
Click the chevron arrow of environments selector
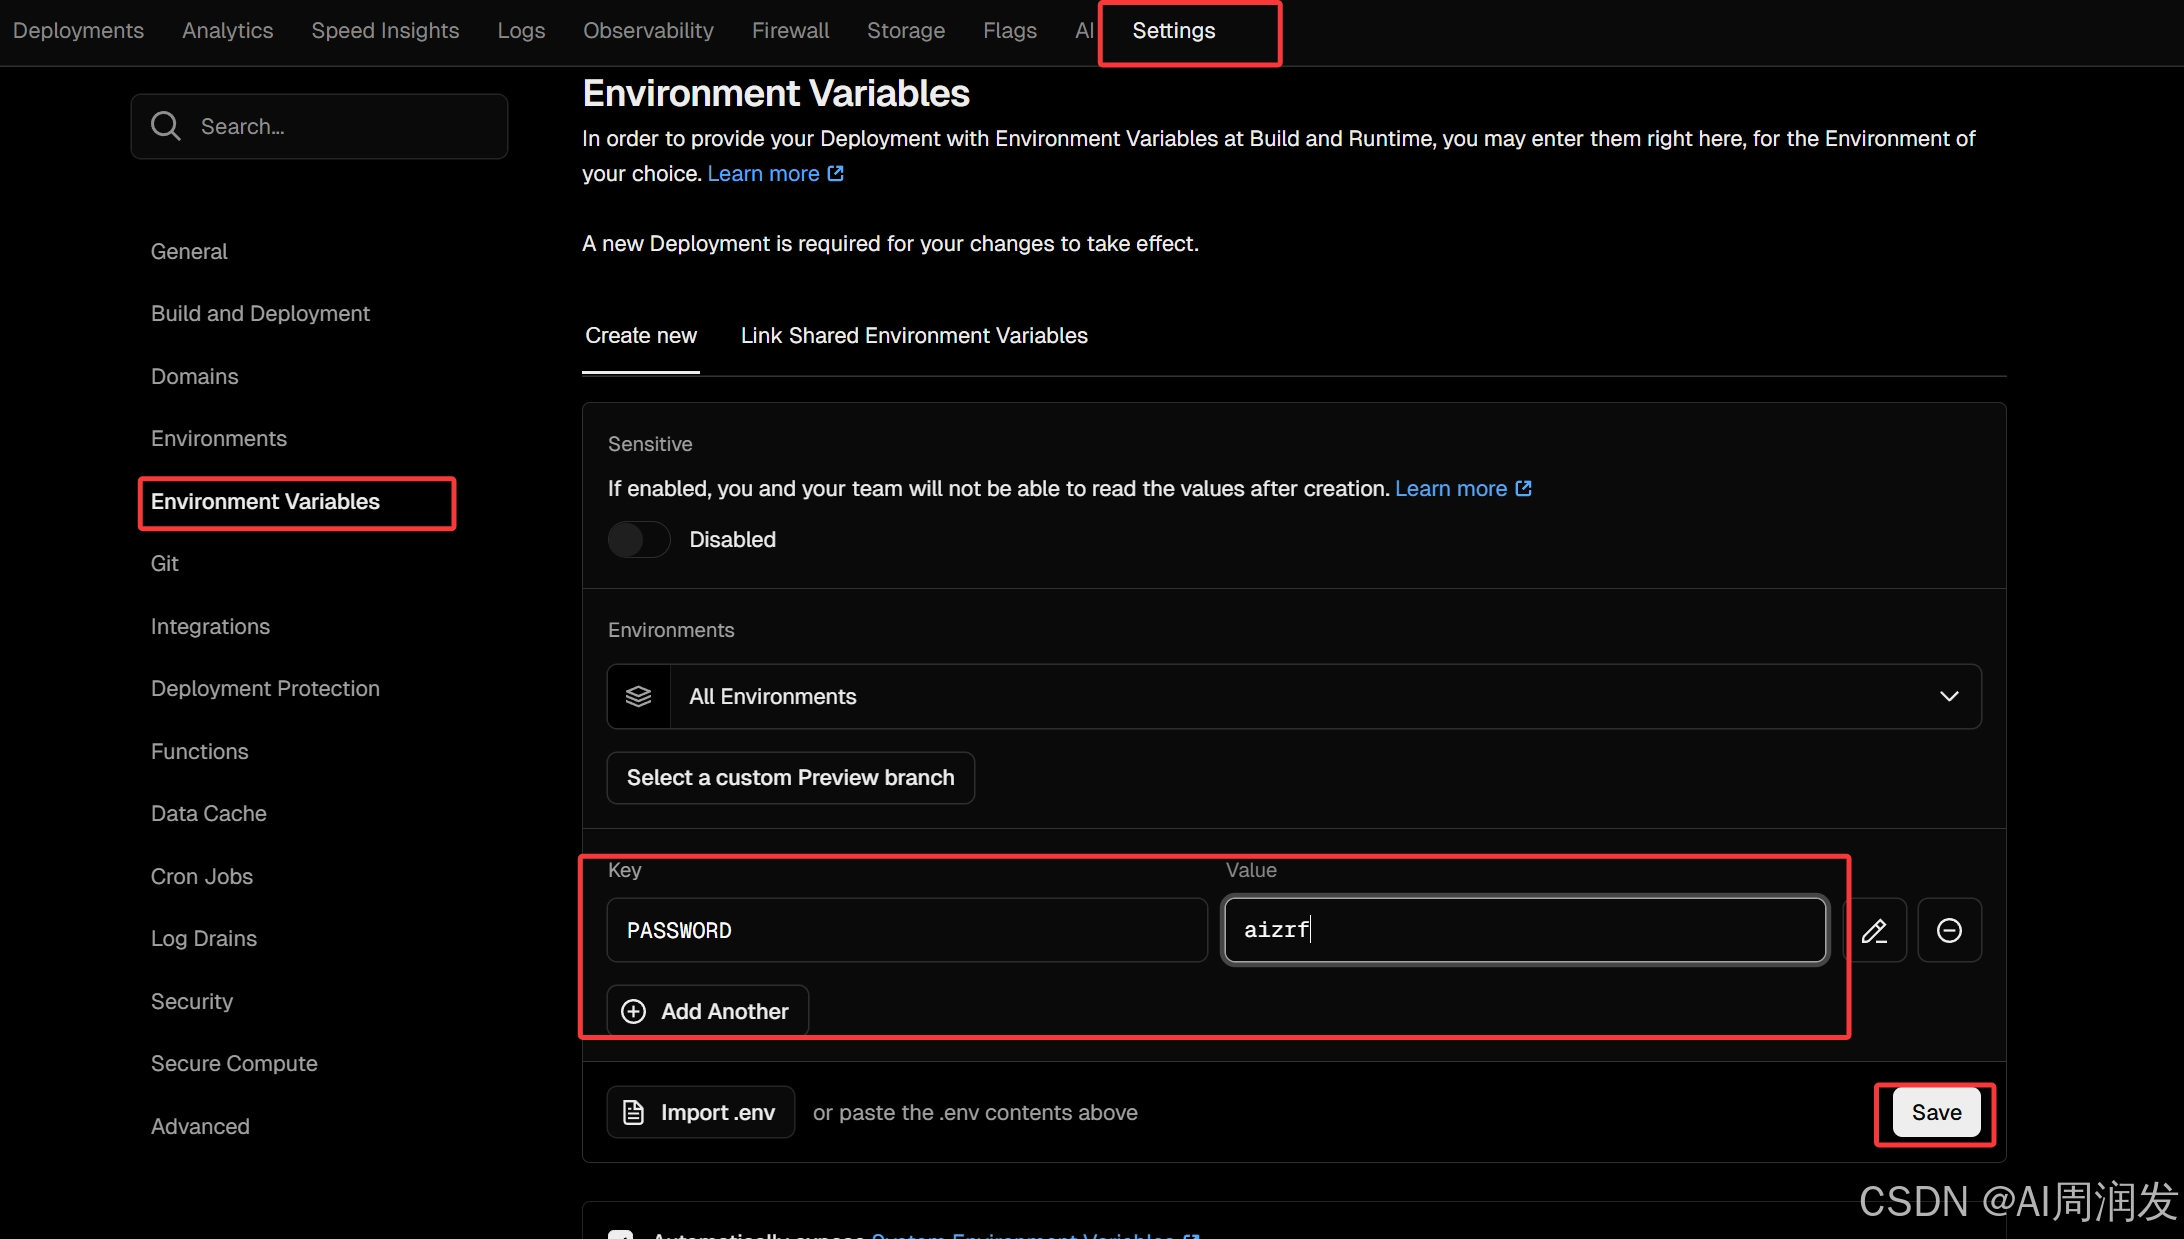click(1949, 697)
